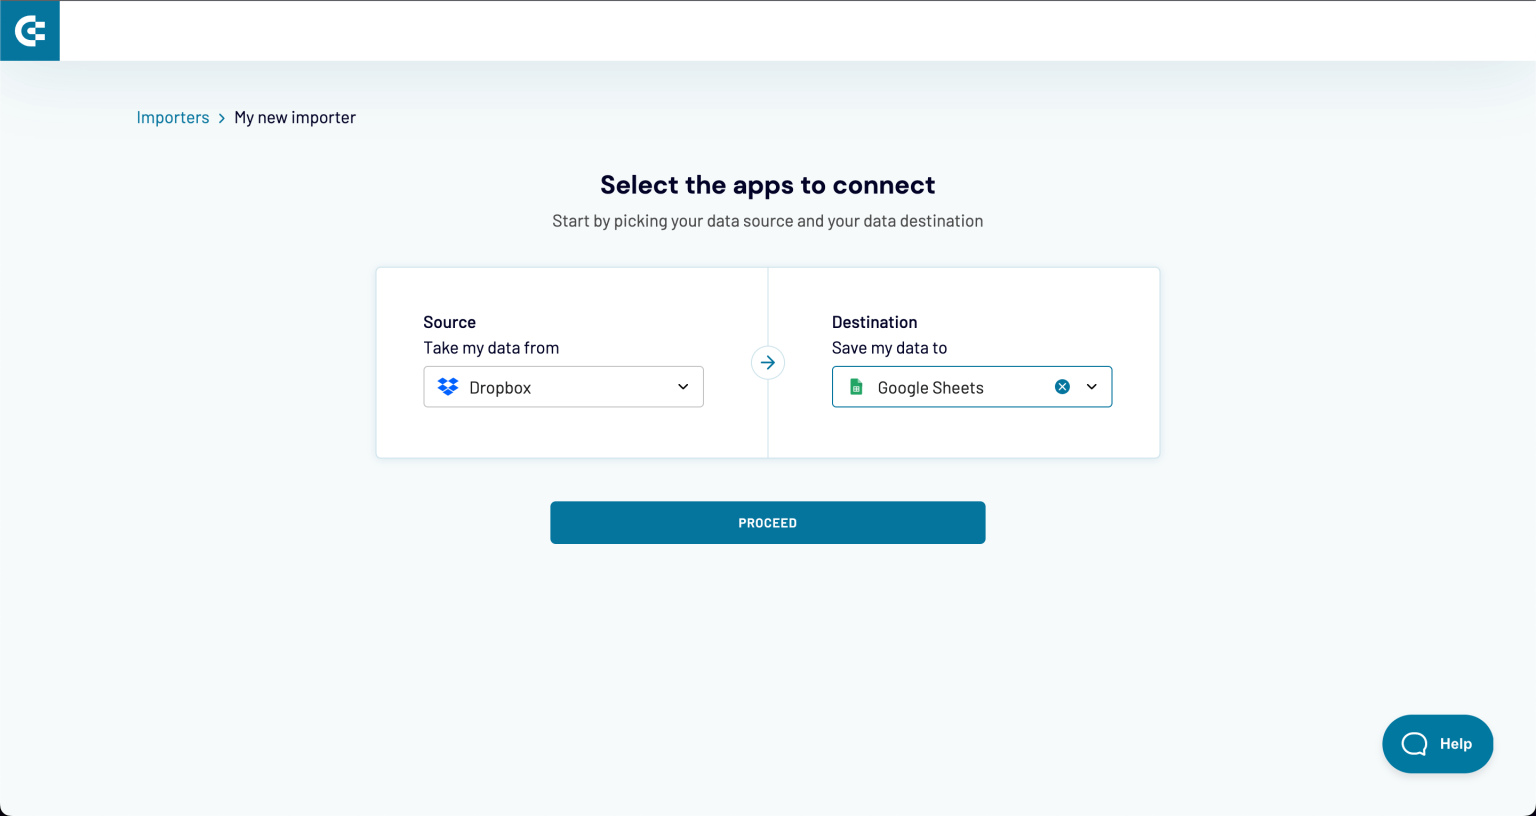Click the Coupler.io logo in the top-left corner
The height and width of the screenshot is (816, 1536).
click(x=29, y=30)
